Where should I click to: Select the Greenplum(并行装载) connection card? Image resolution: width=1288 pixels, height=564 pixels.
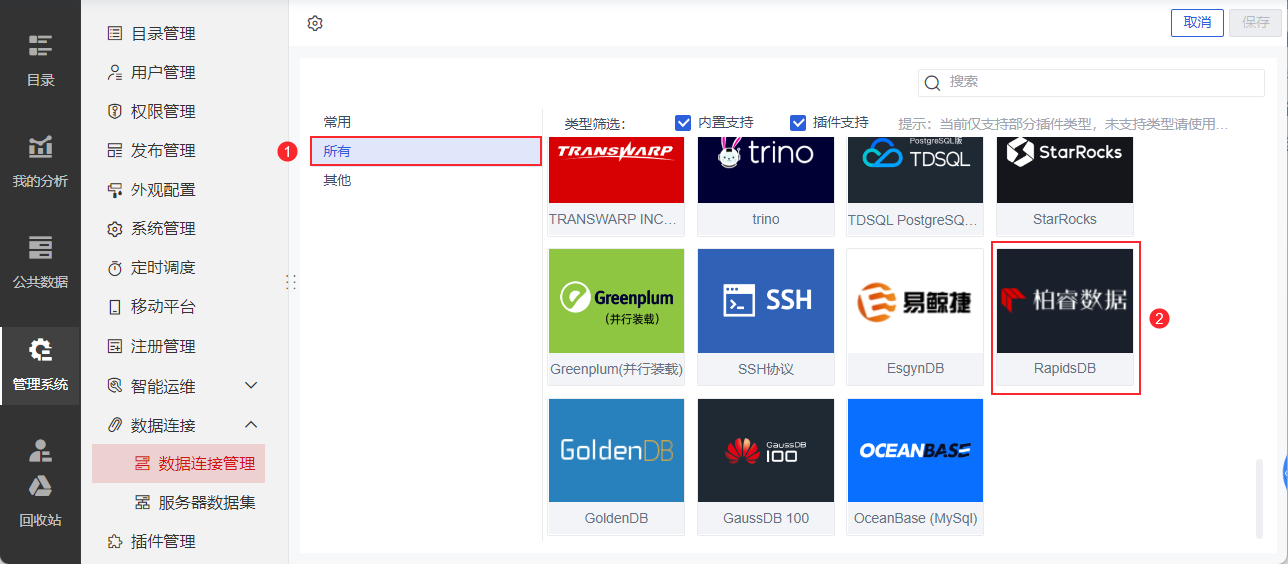coord(616,317)
